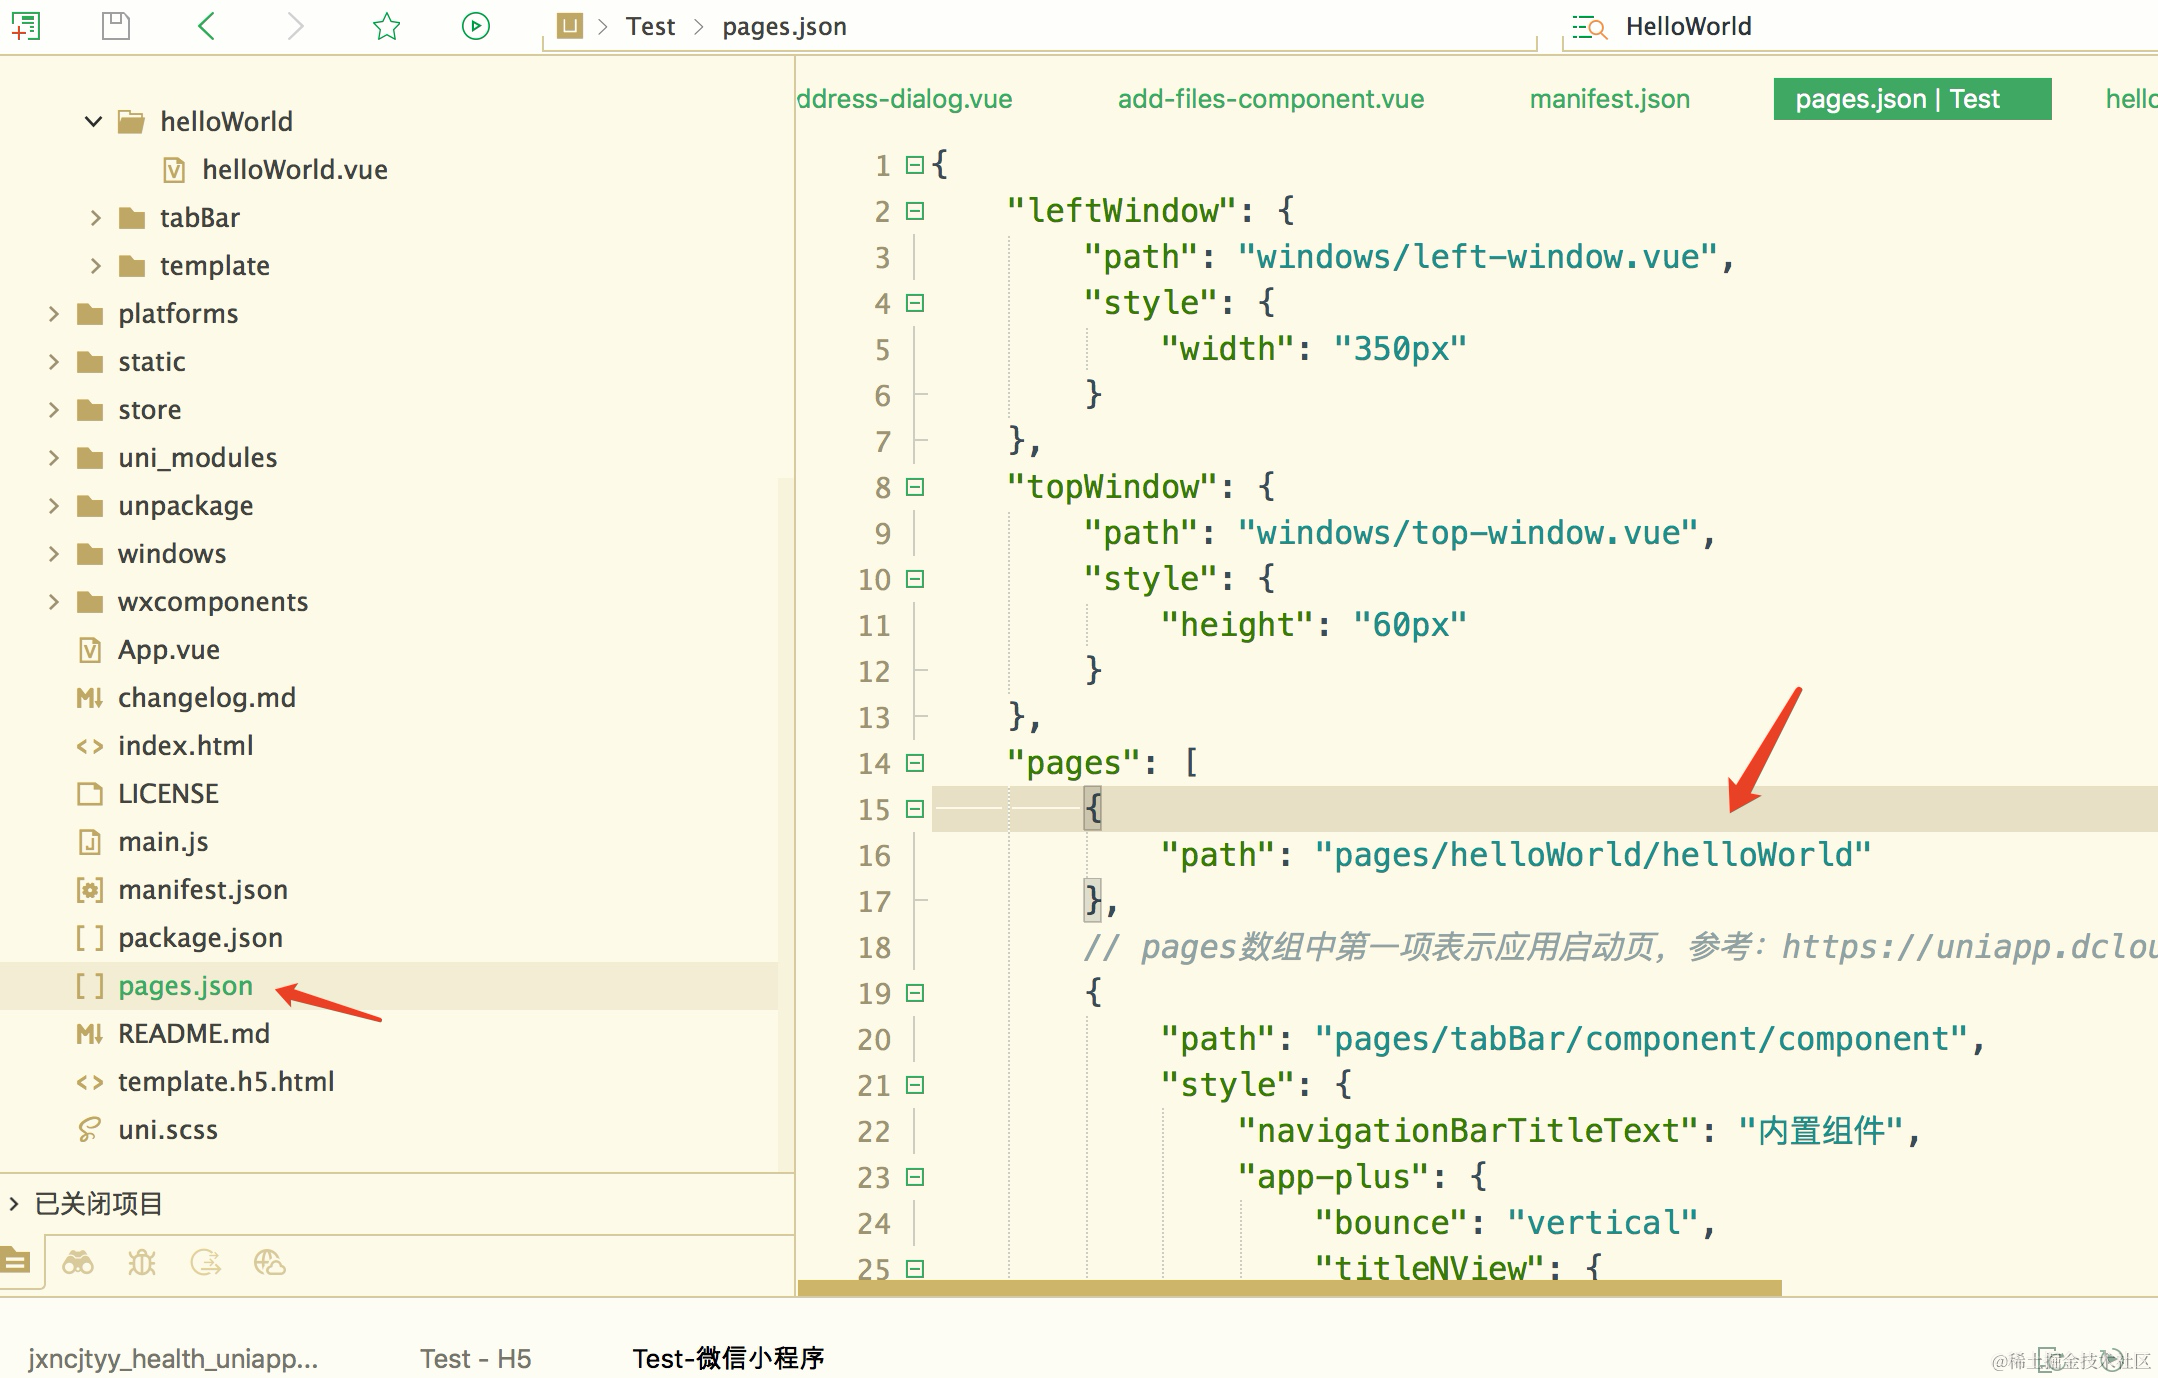Open helloWorld.vue in file tree

[x=295, y=170]
